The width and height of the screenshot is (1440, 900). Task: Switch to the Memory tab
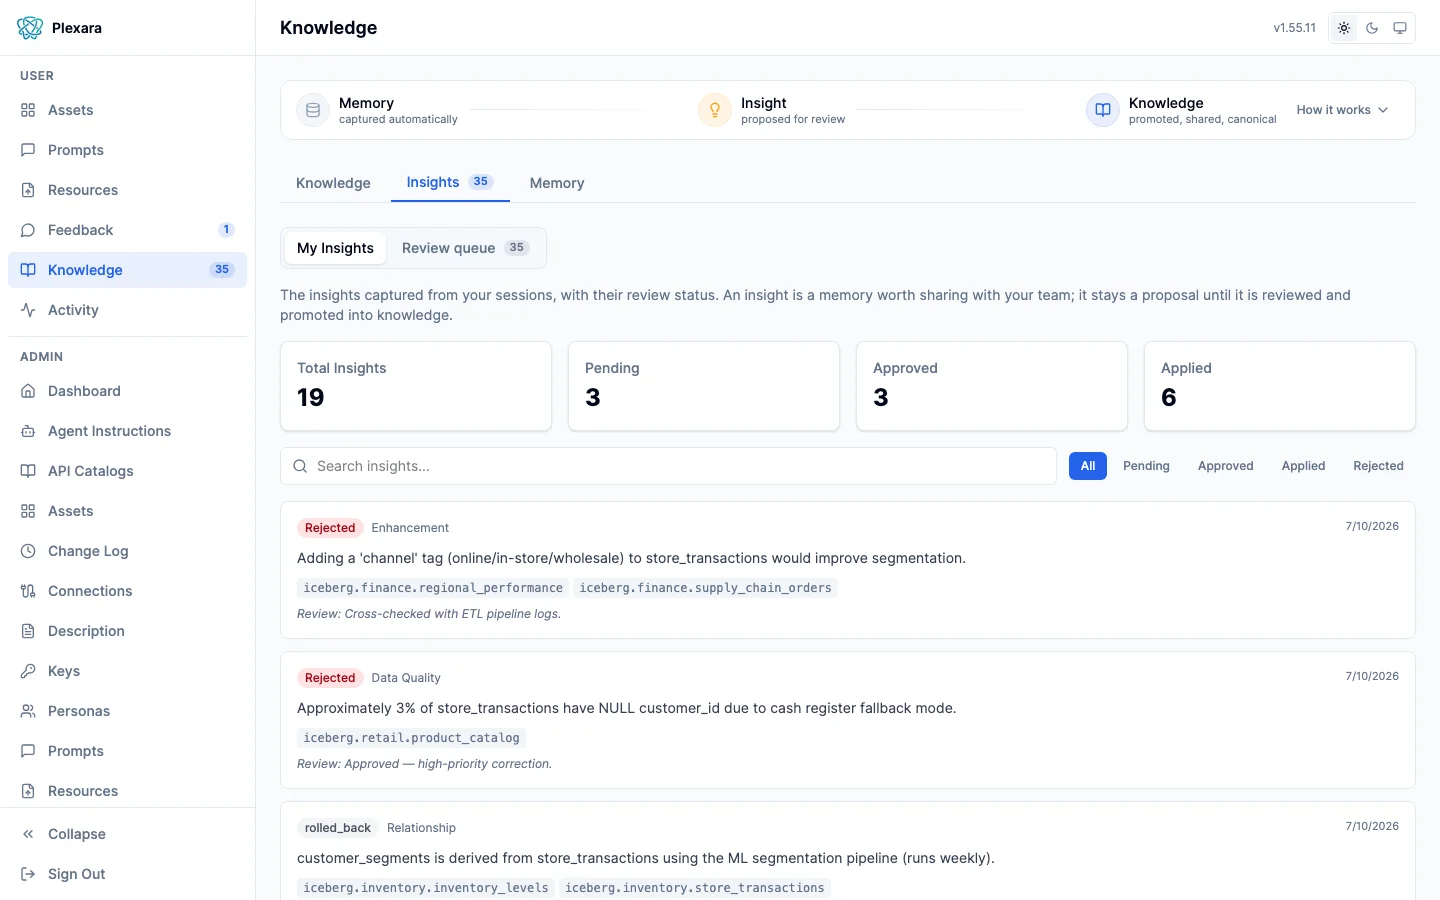click(557, 183)
